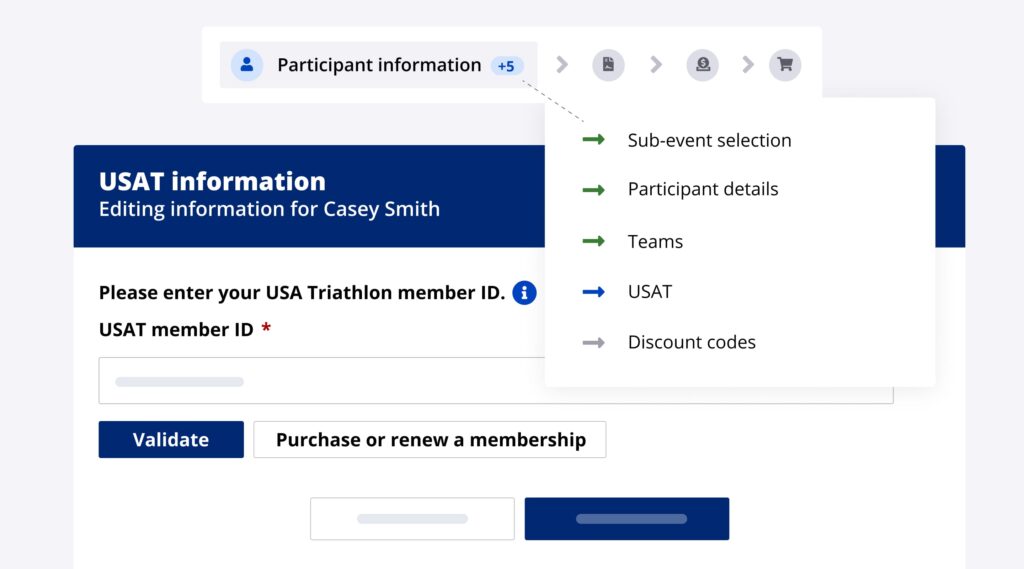The height and width of the screenshot is (569, 1024).
Task: Click green arrow beside Sub-event selection
Action: 593,140
